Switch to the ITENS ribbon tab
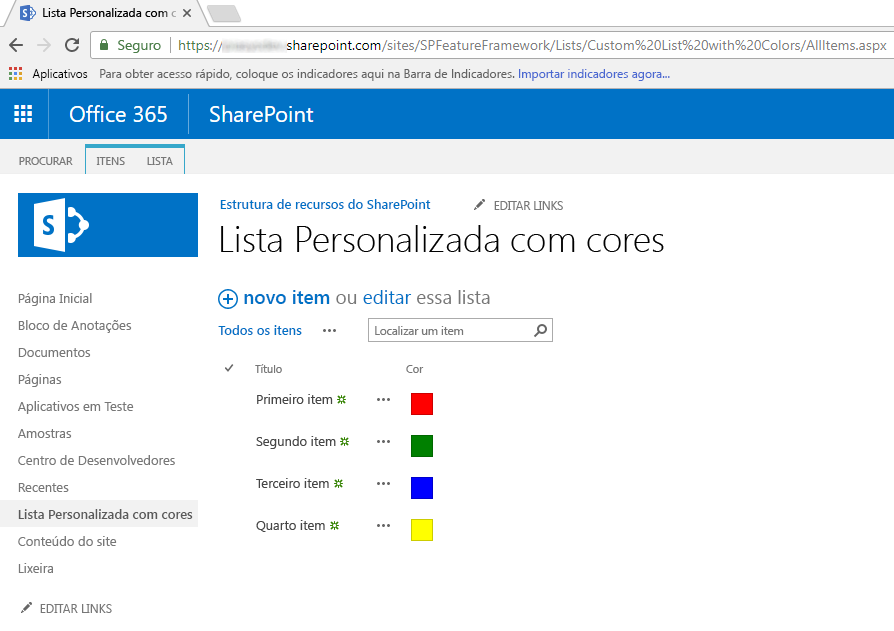Image resolution: width=894 pixels, height=631 pixels. pyautogui.click(x=111, y=161)
